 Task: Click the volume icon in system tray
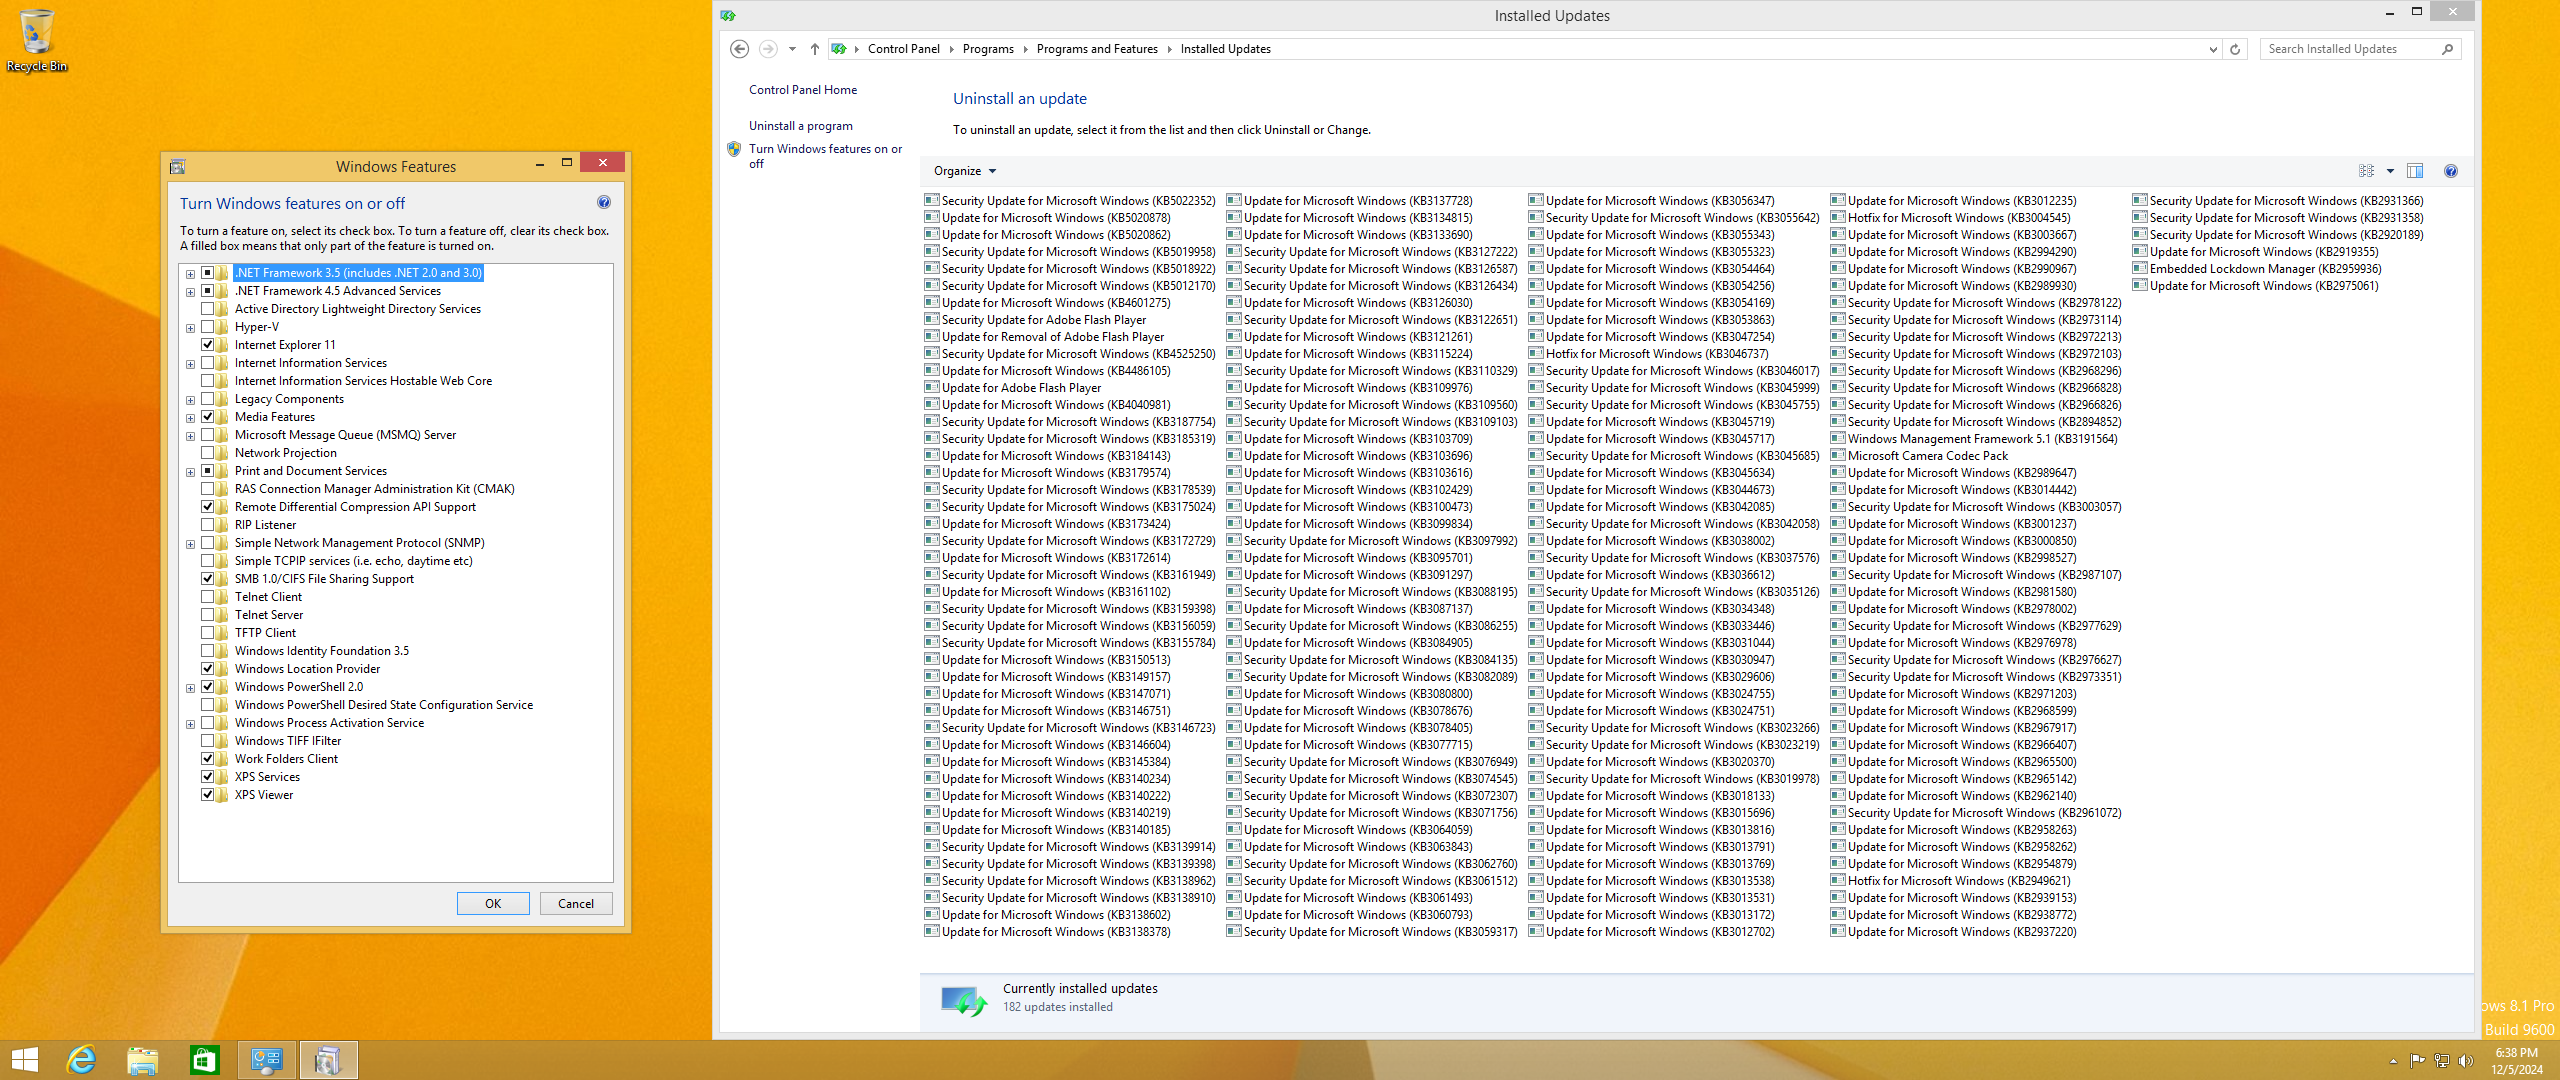pyautogui.click(x=2467, y=1061)
